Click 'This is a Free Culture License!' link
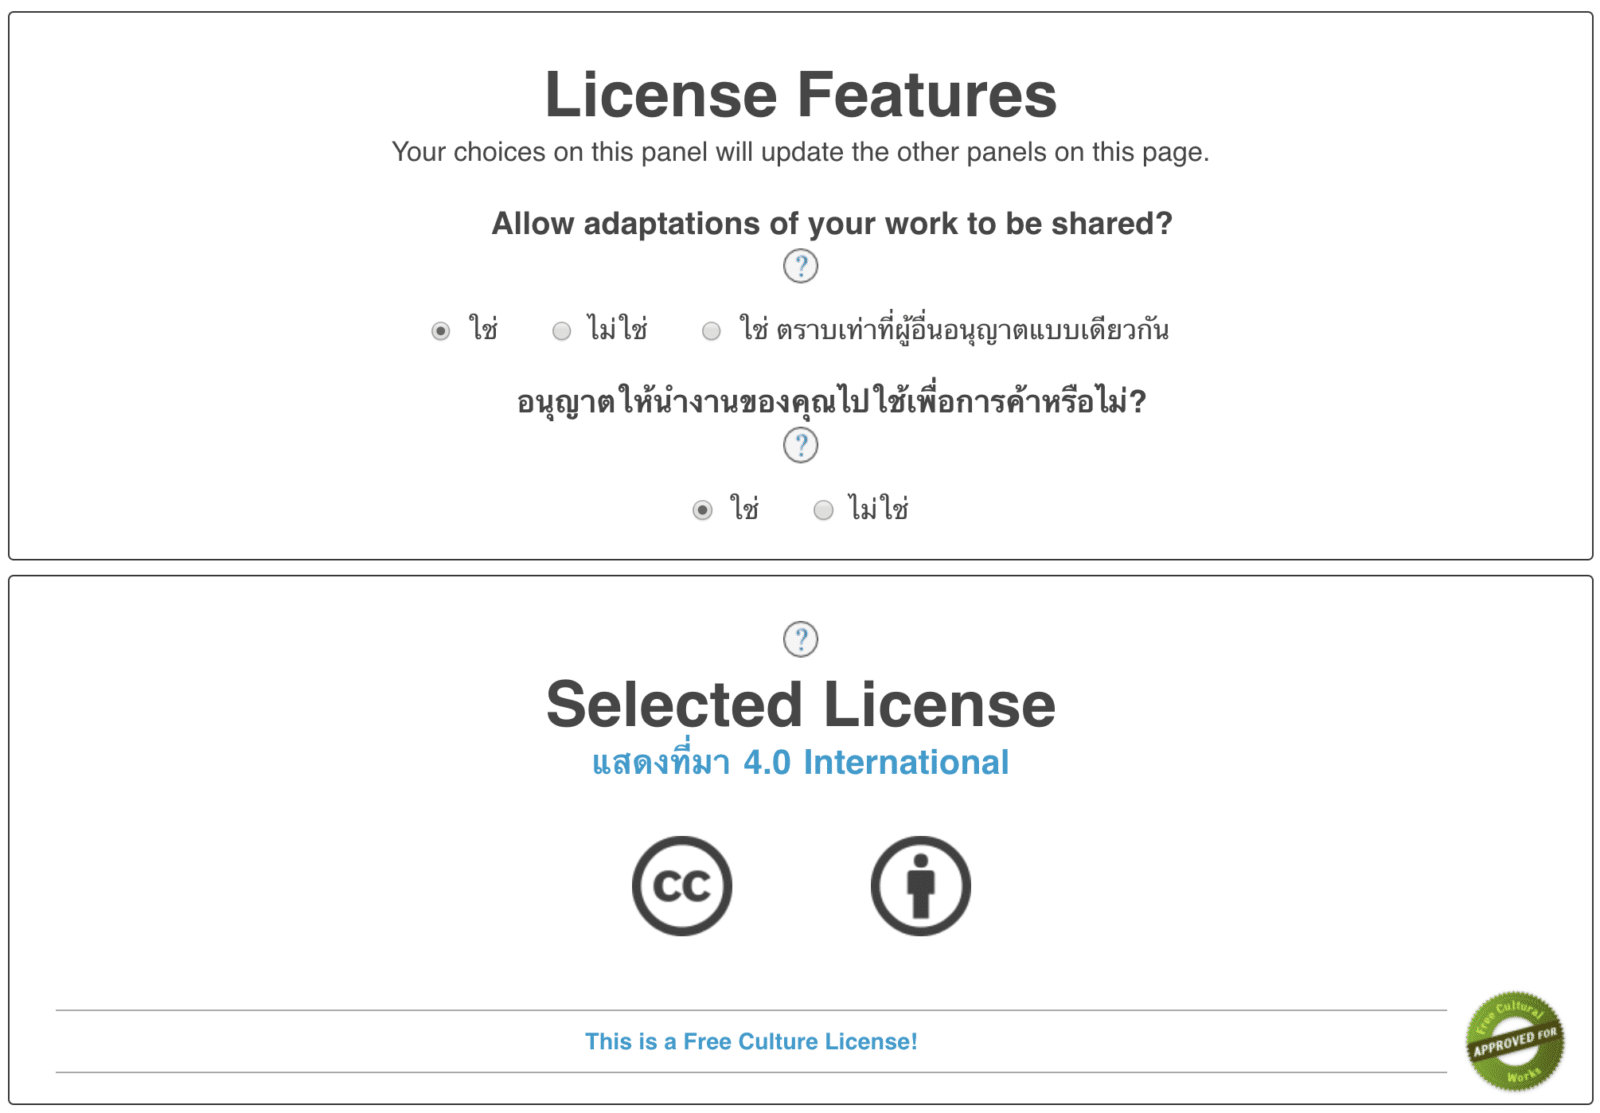This screenshot has width=1600, height=1113. [751, 1042]
